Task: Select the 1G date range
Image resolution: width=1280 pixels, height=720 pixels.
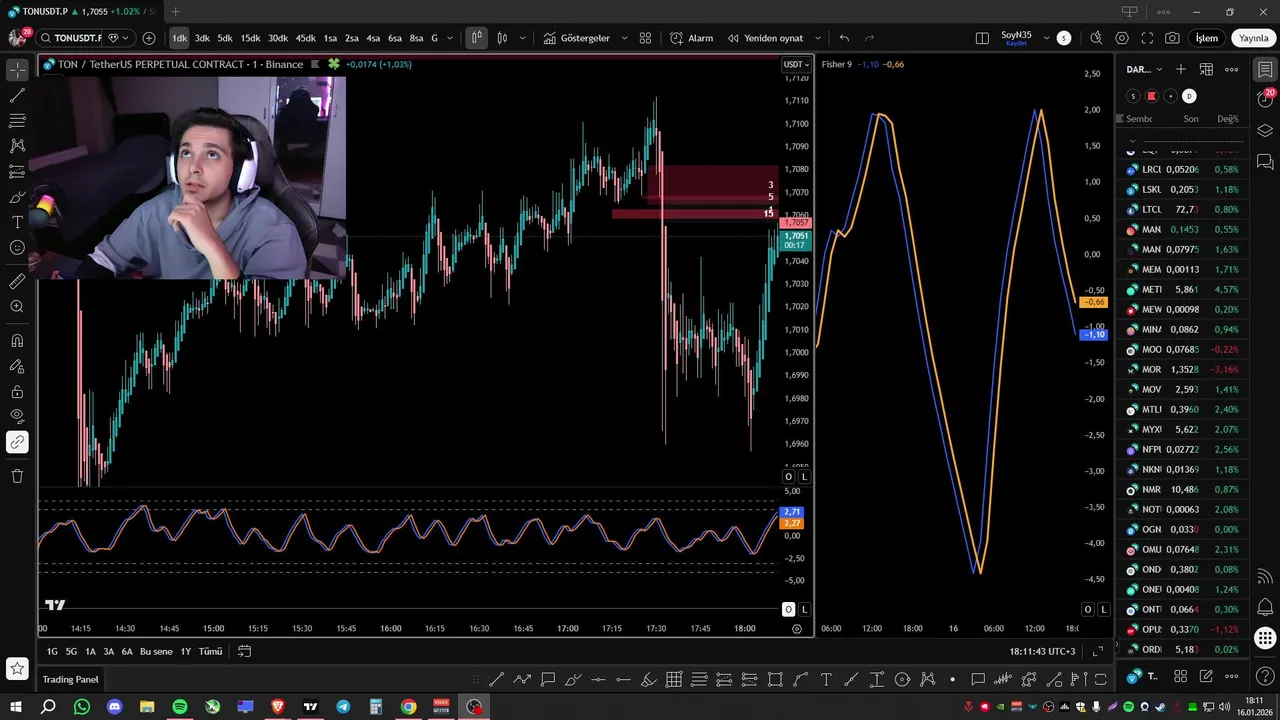Action: coord(52,651)
